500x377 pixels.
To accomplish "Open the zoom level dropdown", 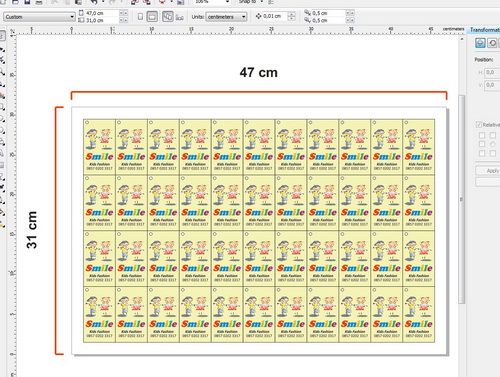I will (212, 2).
